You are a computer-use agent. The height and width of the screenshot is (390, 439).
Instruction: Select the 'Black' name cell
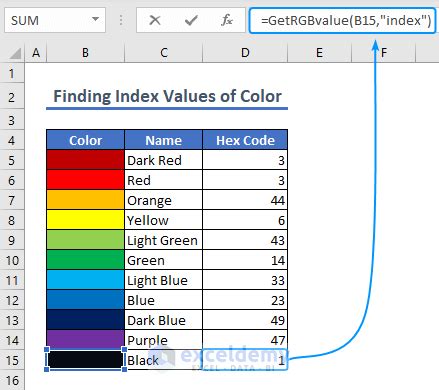(163, 360)
